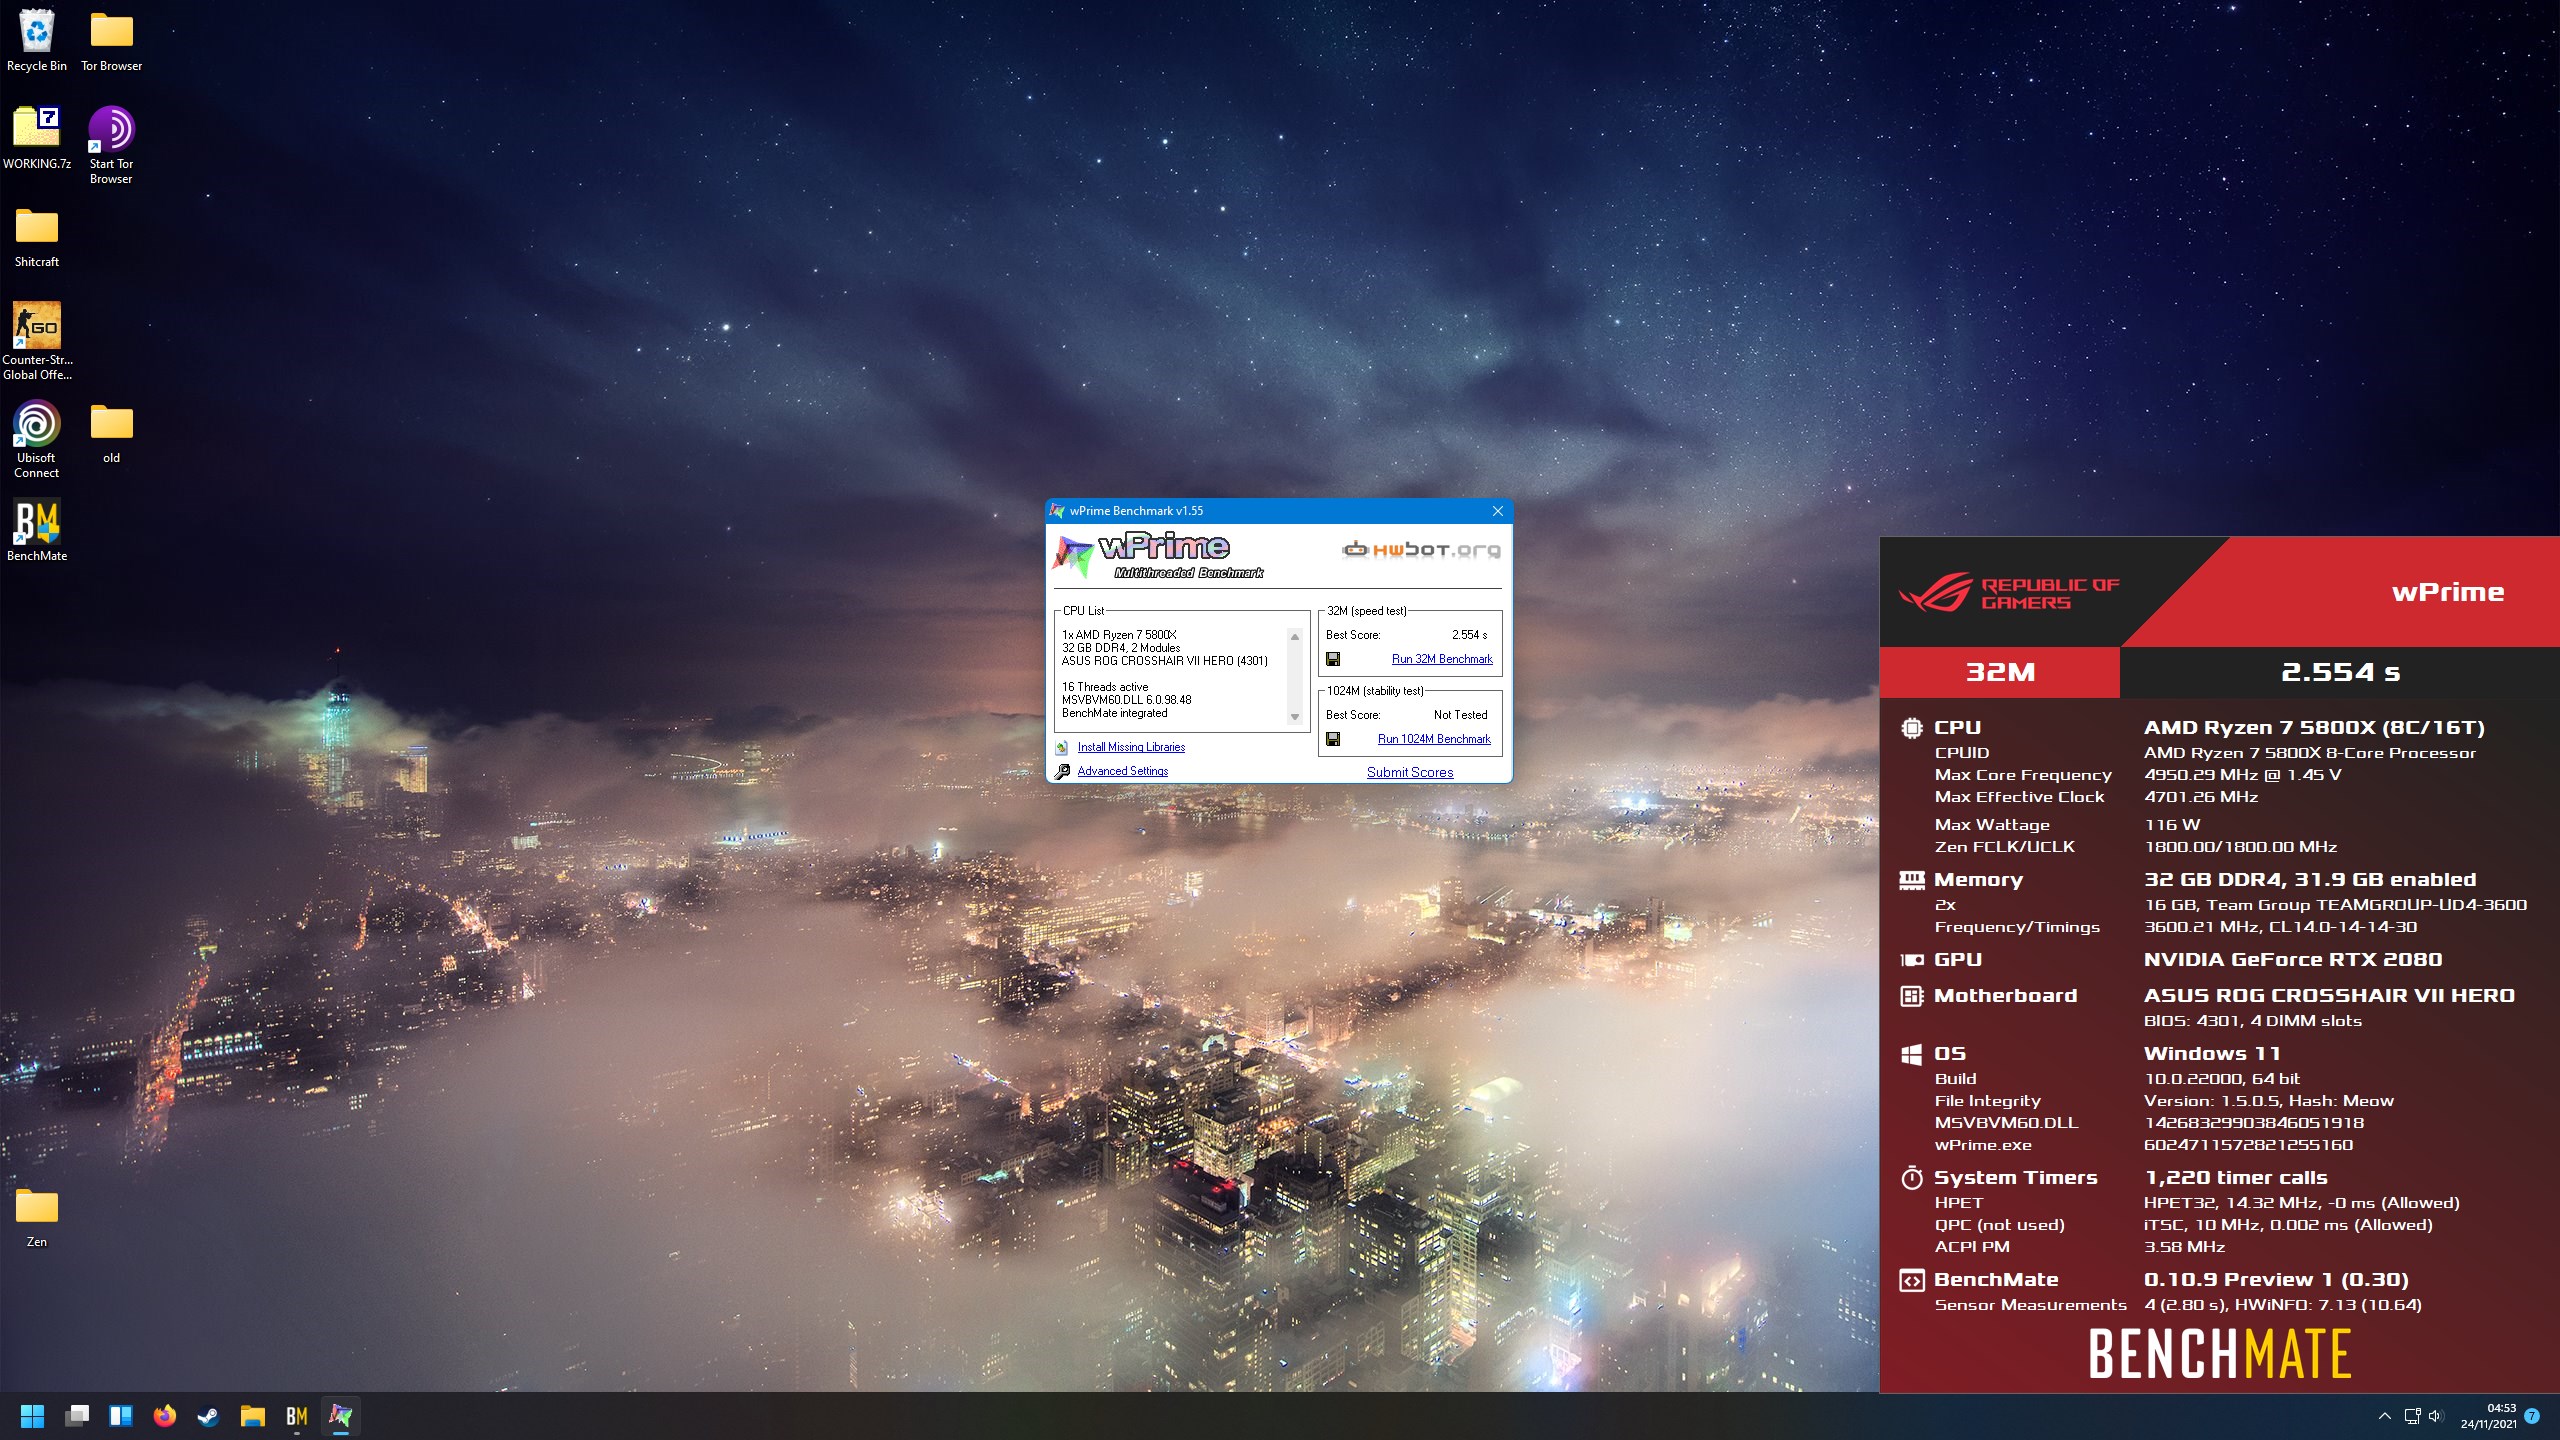Click the 32M label in BenchMate panel

coord(2000,672)
